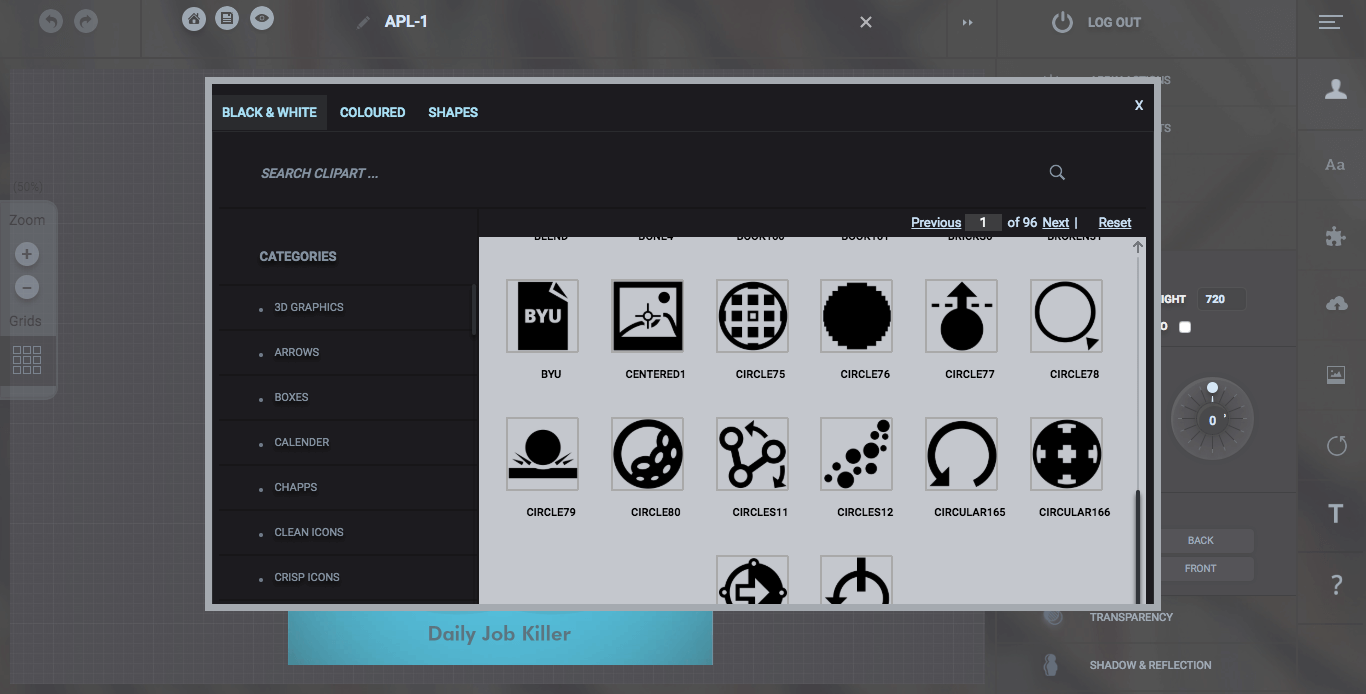
Task: Click the height value field showing 720
Action: (x=1221, y=298)
